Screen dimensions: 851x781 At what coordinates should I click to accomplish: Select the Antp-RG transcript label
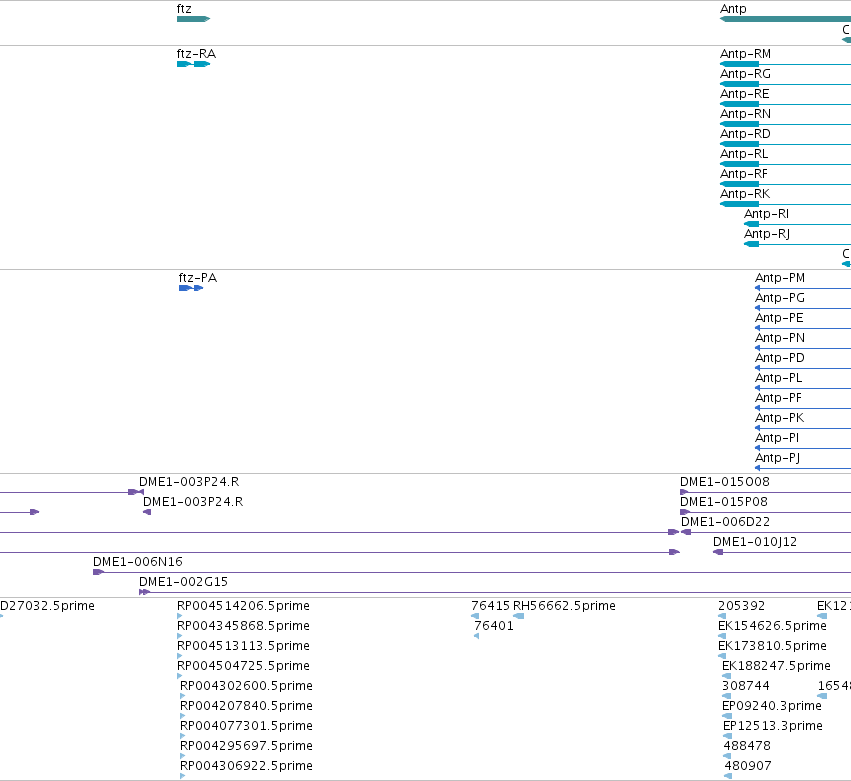[745, 74]
